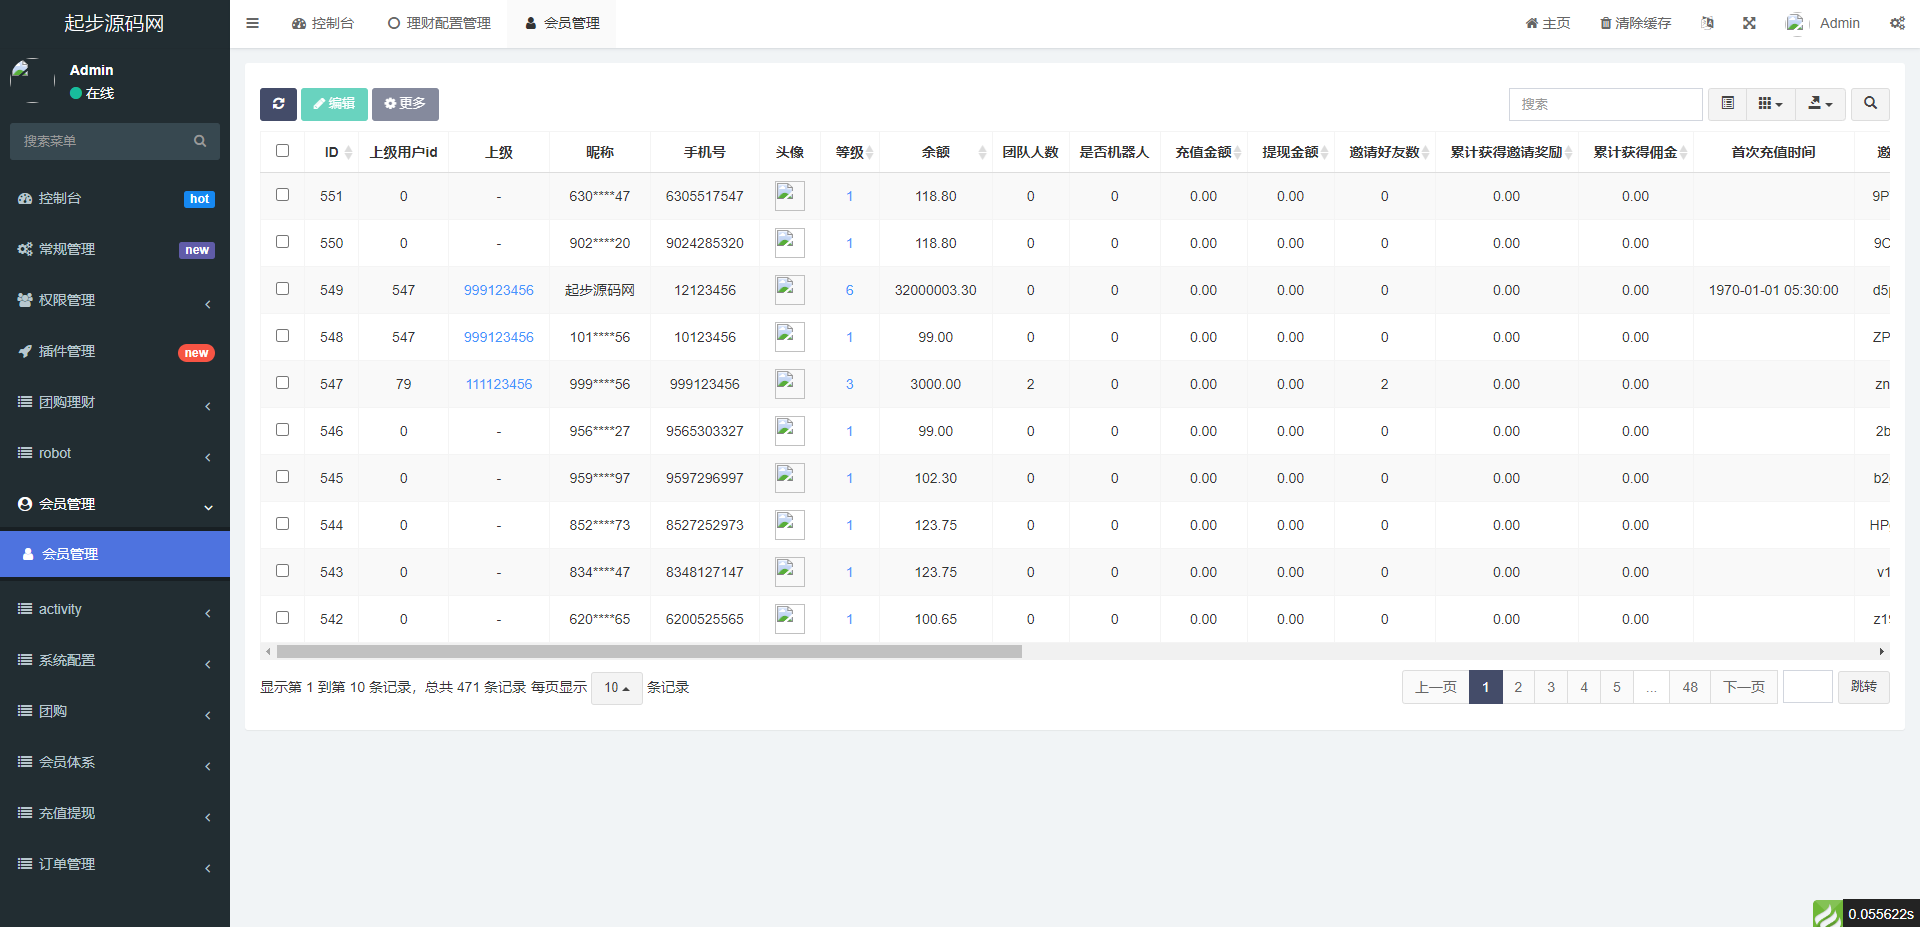Toggle fullscreen mode icon
Screen dimensions: 1920x927
(x=1749, y=23)
